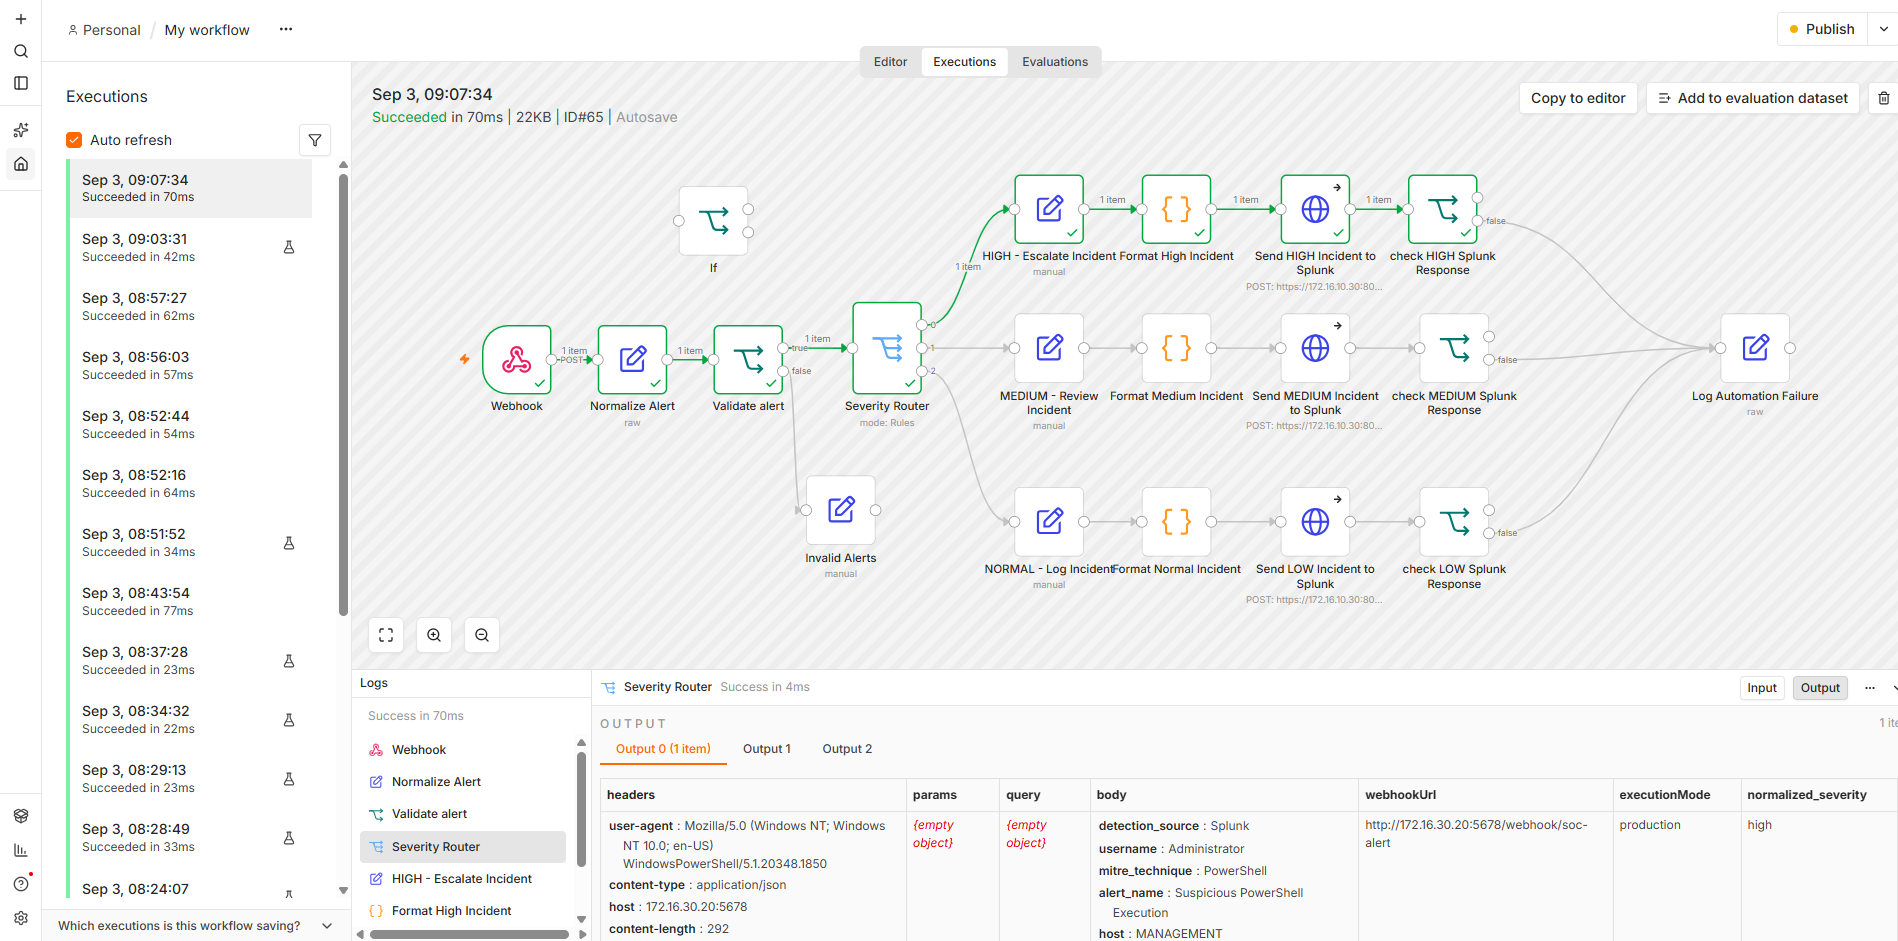1898x941 pixels.
Task: Switch to the Evaluations tab
Action: pos(1055,62)
